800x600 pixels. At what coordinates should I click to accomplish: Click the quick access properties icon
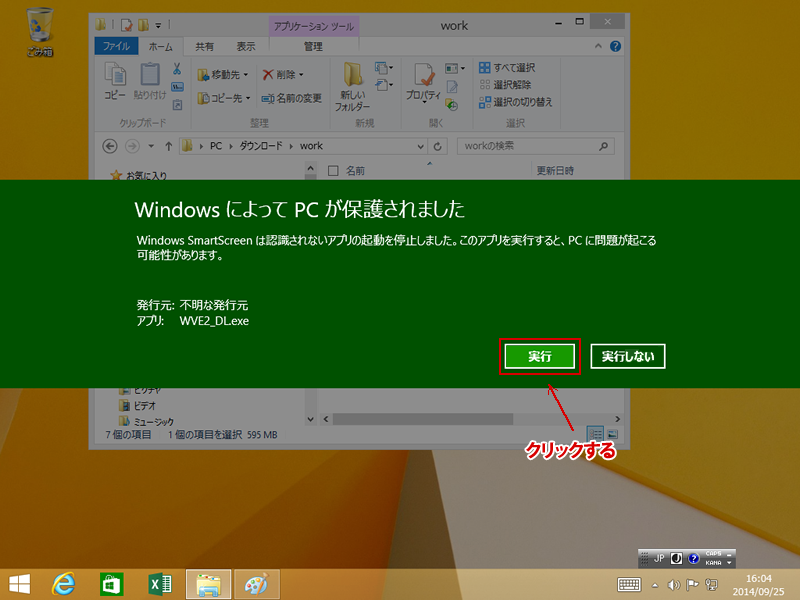pyautogui.click(x=127, y=24)
